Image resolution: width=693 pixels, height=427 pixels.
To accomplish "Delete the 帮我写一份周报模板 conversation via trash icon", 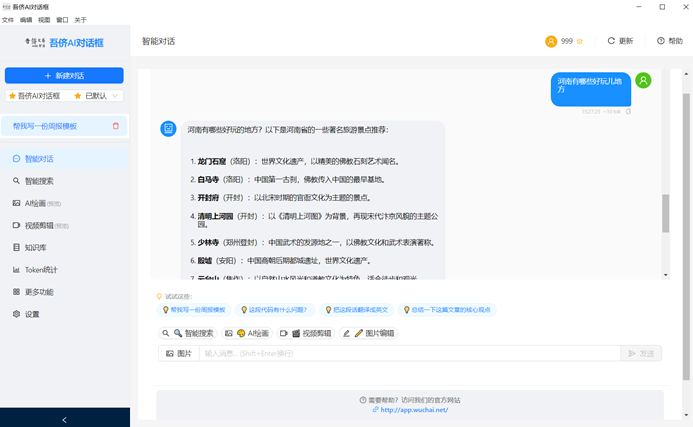I will 116,126.
